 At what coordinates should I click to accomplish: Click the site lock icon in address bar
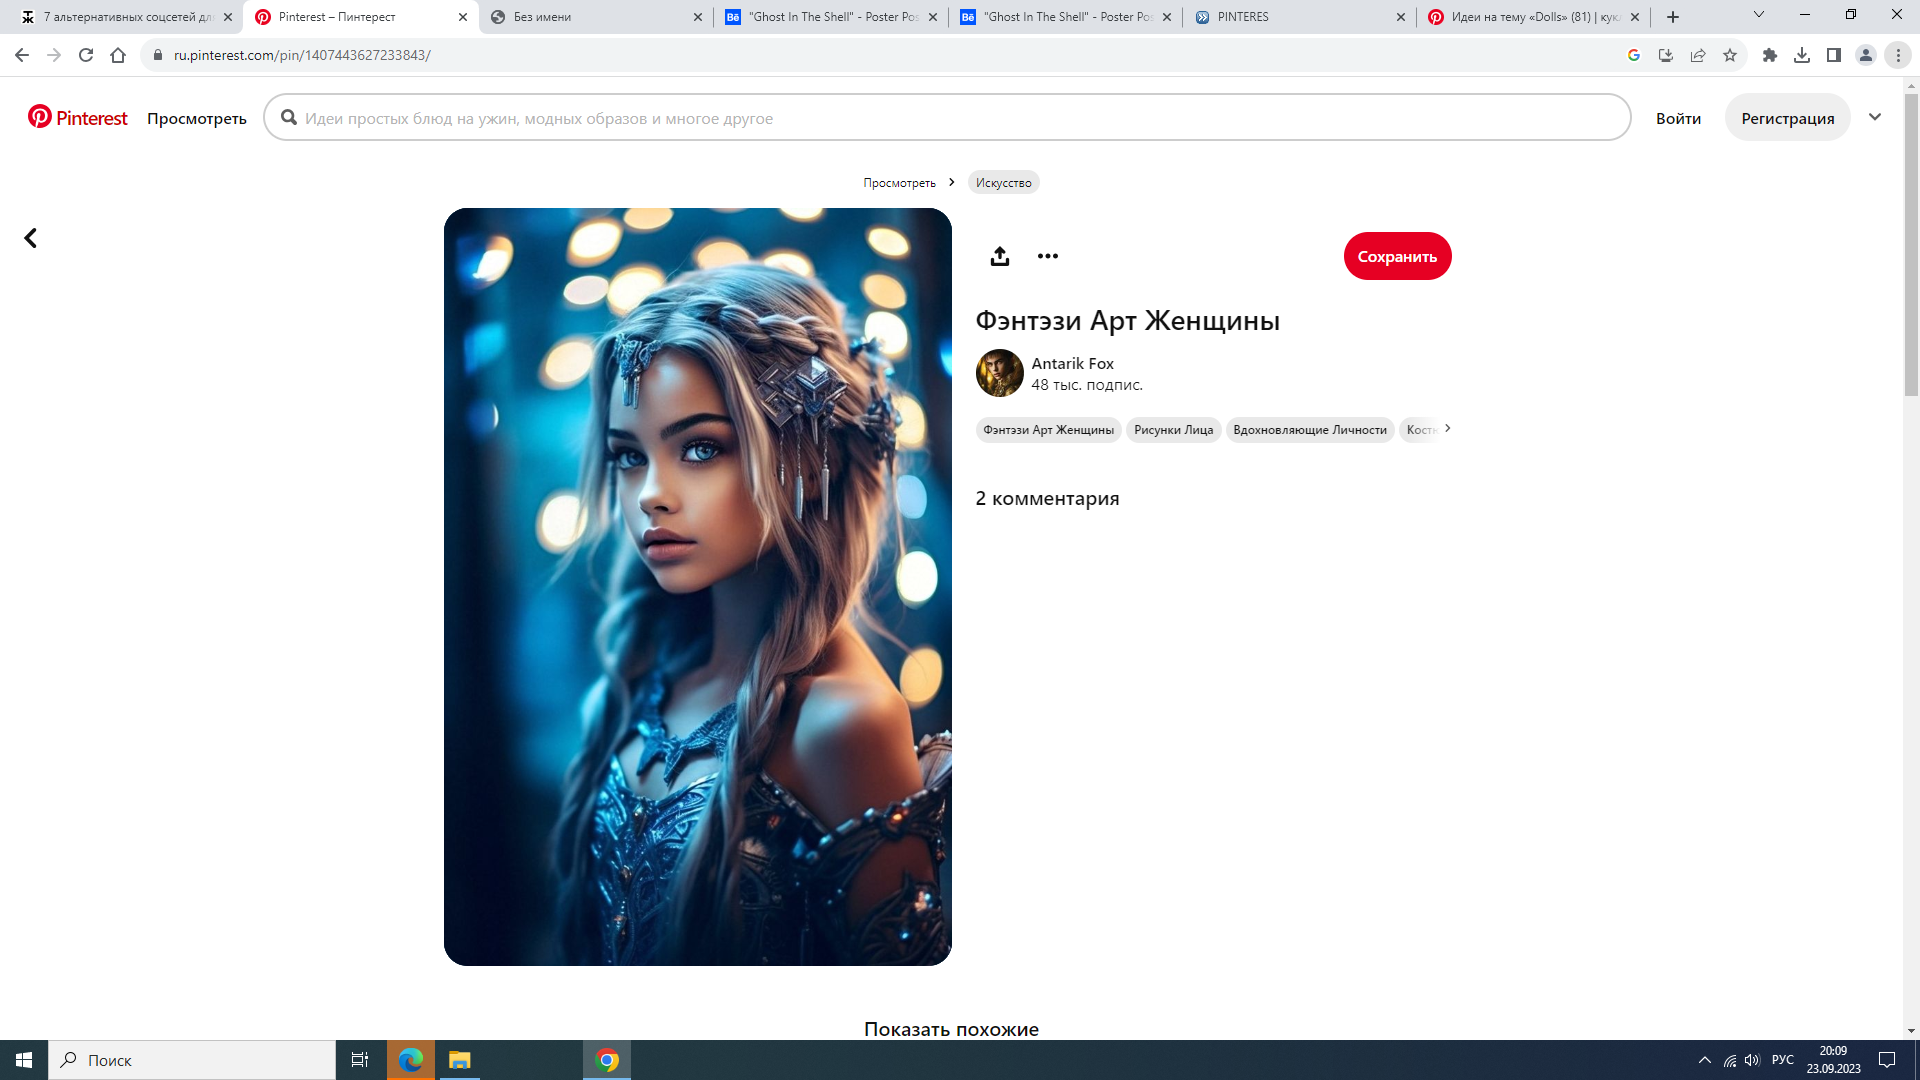tap(157, 55)
